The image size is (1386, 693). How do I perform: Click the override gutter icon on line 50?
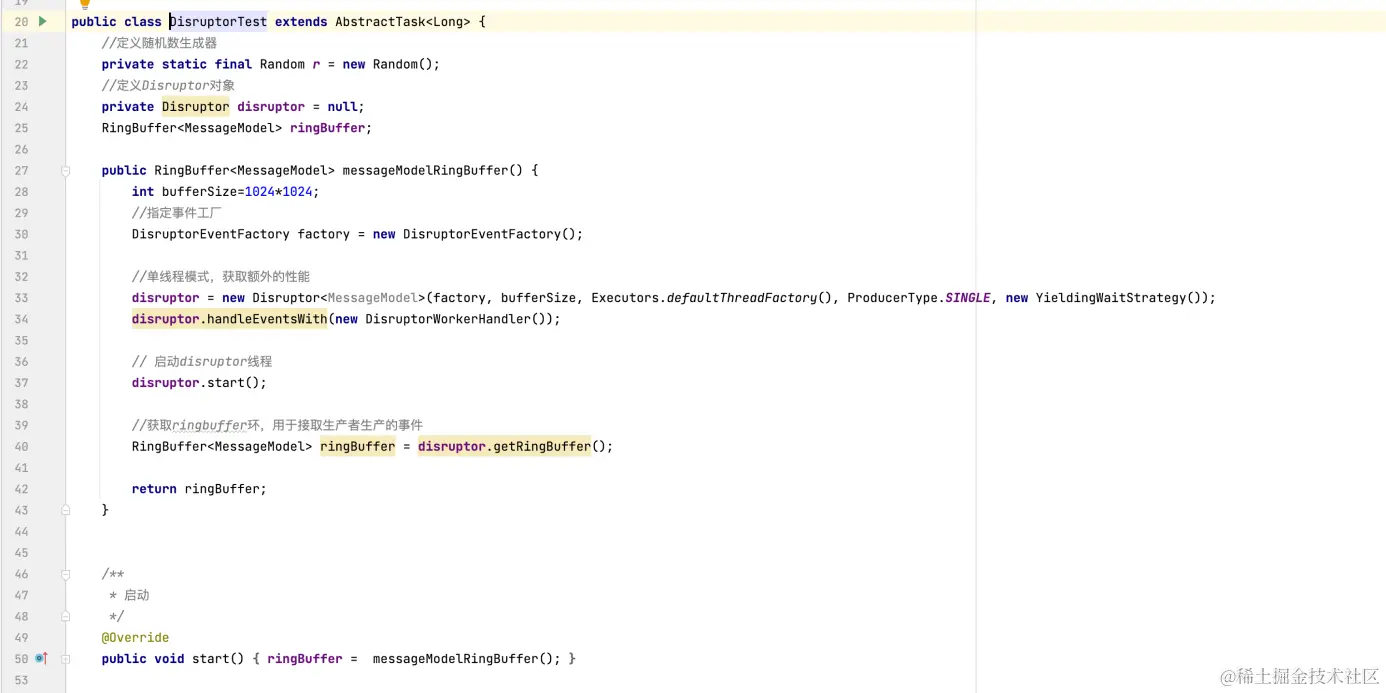pos(41,659)
